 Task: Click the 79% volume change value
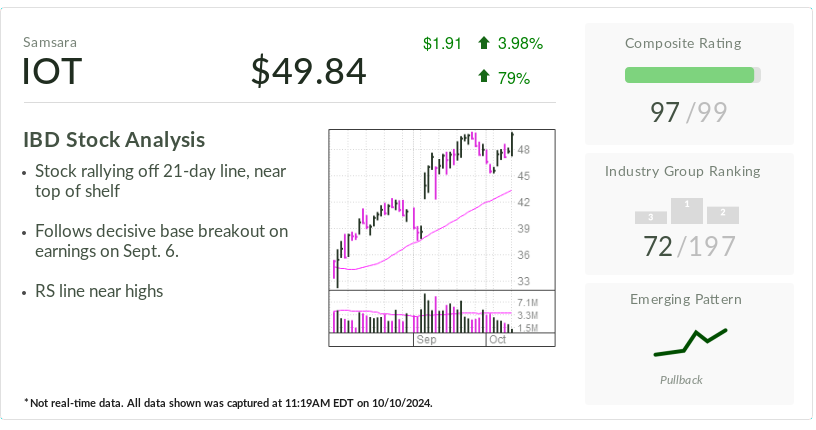coord(513,77)
